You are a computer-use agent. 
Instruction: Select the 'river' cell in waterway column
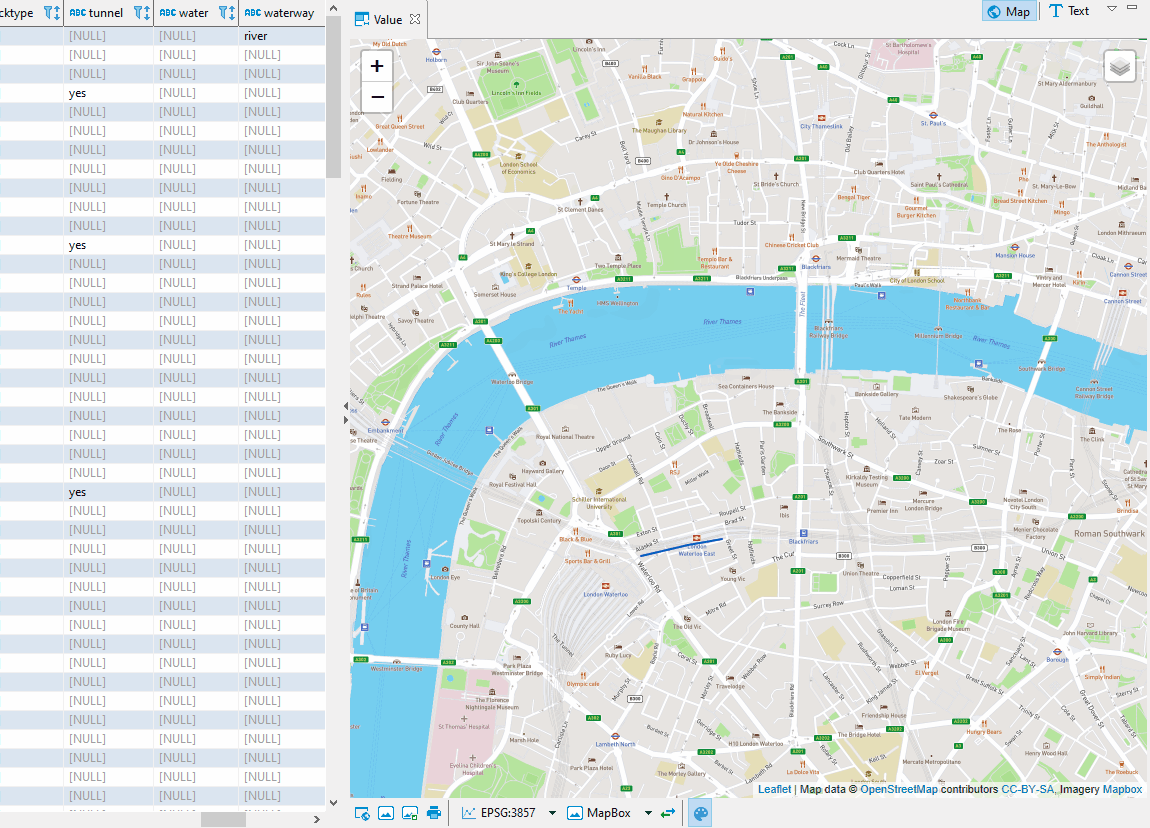tap(282, 36)
